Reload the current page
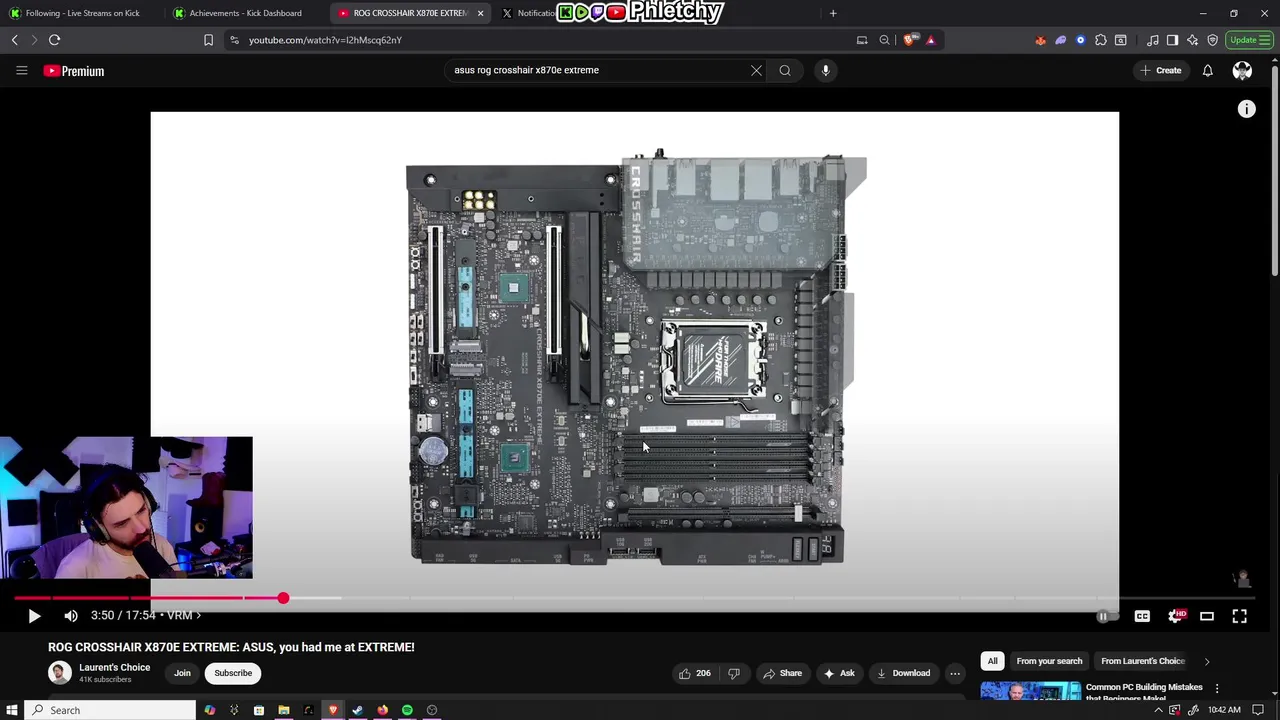 pyautogui.click(x=54, y=40)
